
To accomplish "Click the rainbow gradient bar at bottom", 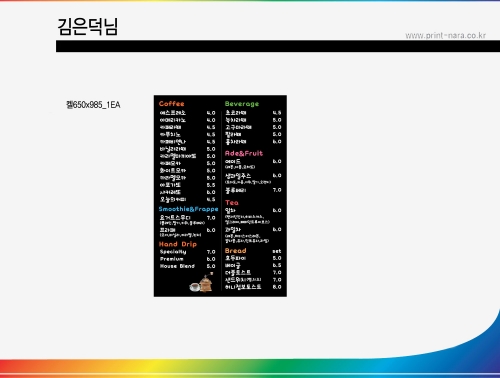I will [250, 368].
